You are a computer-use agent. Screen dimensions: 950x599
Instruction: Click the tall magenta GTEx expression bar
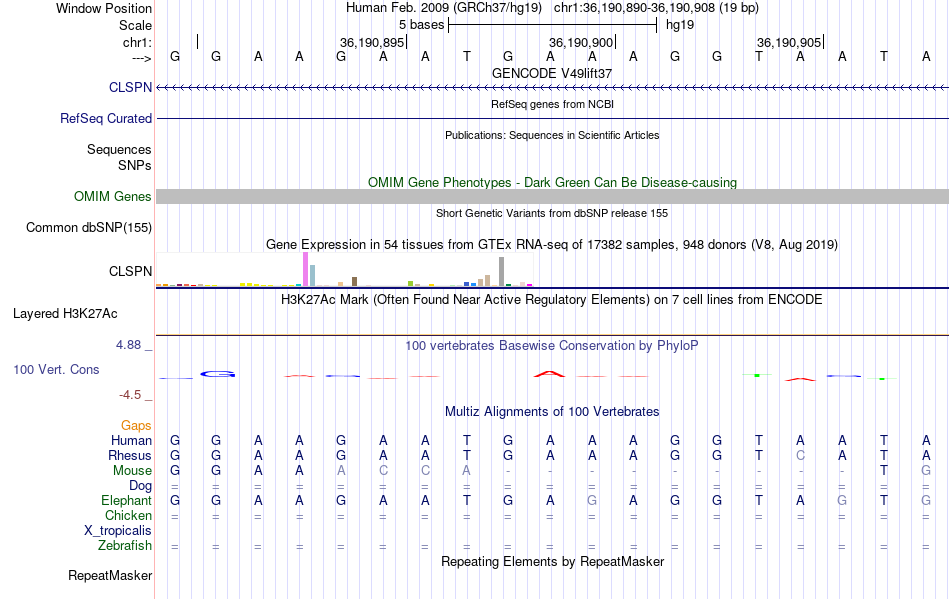coord(305,269)
